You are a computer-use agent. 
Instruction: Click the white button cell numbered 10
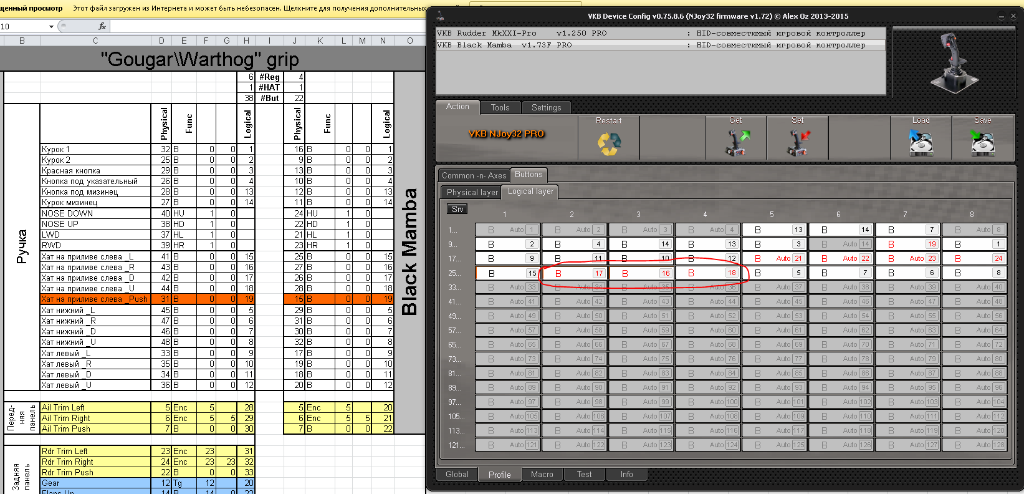pos(642,259)
